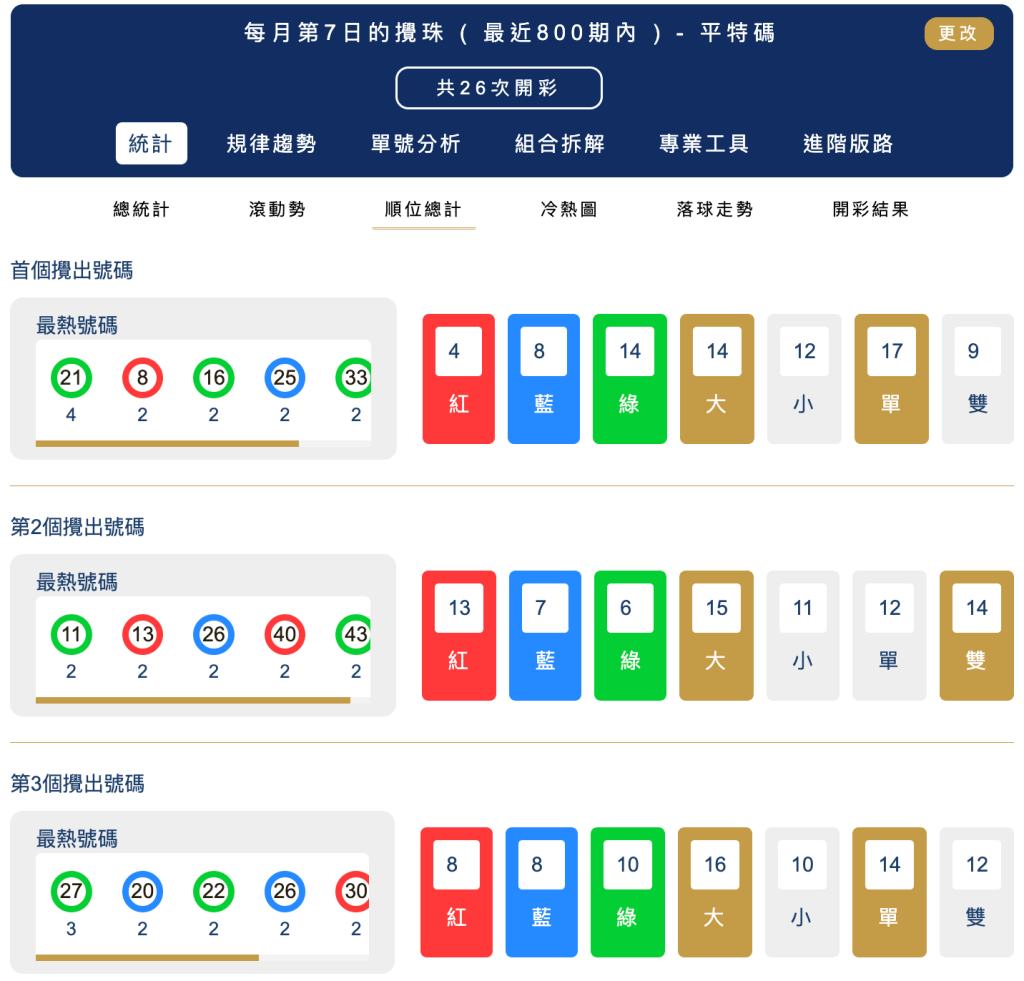Click hot number ball 21 in first row

70,378
